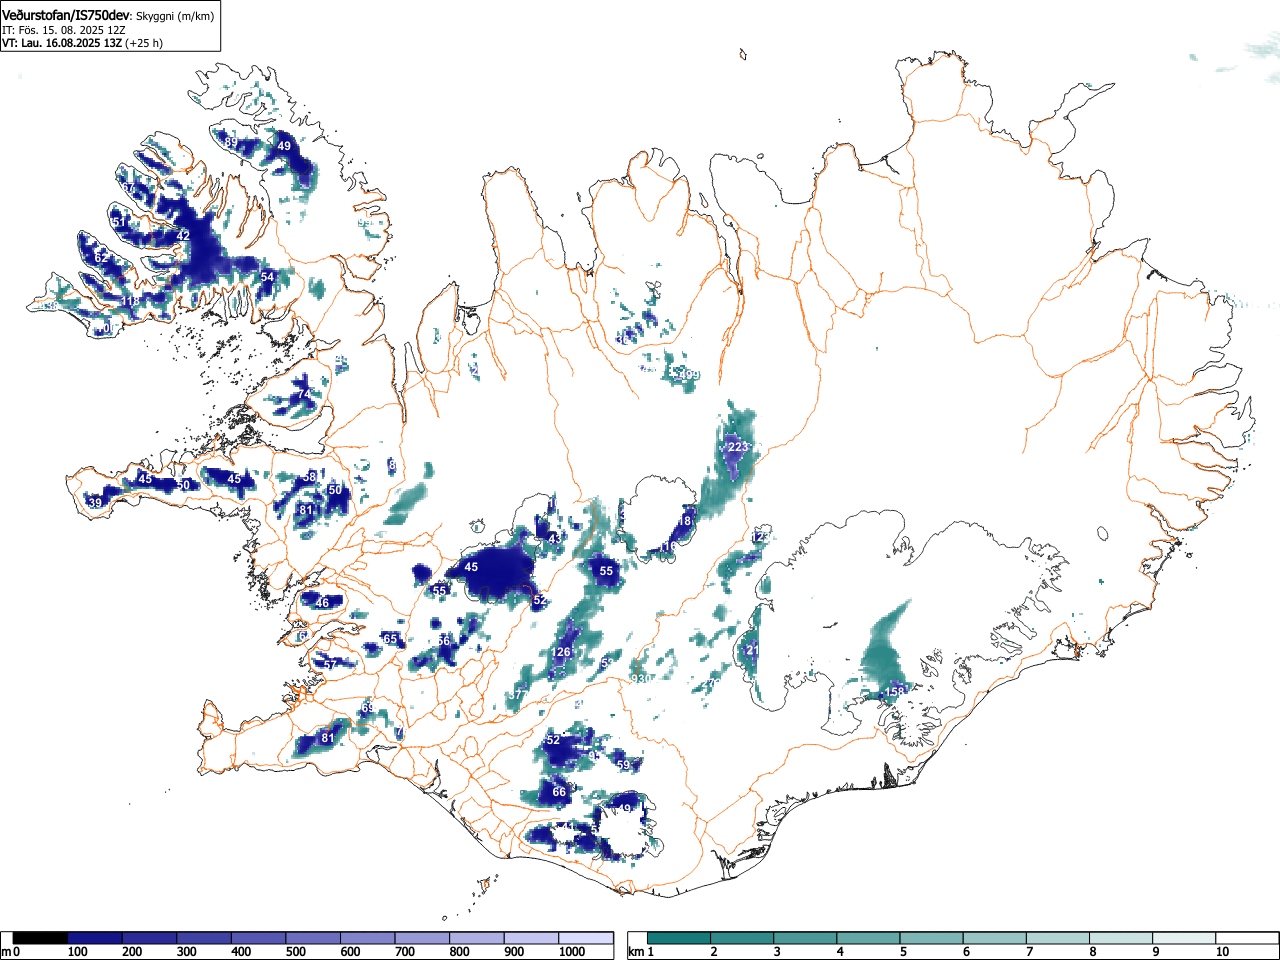Click the 3 label on kilometer legend
Image resolution: width=1280 pixels, height=960 pixels.
click(x=776, y=952)
